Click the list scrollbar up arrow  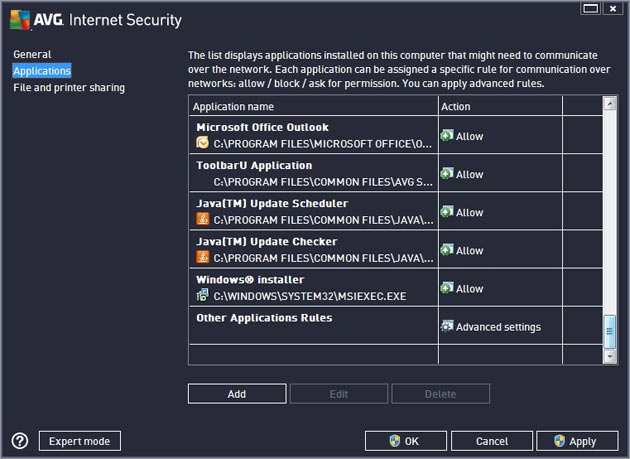point(610,103)
